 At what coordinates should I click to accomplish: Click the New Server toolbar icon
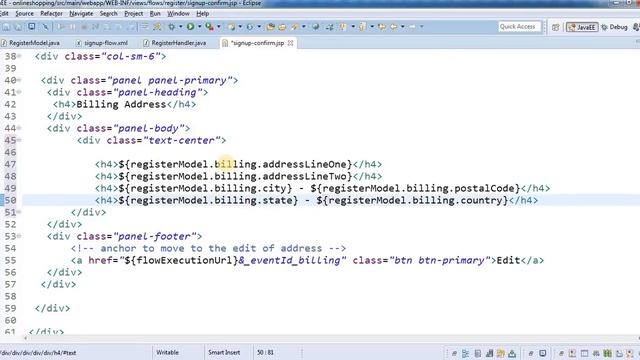[231, 27]
